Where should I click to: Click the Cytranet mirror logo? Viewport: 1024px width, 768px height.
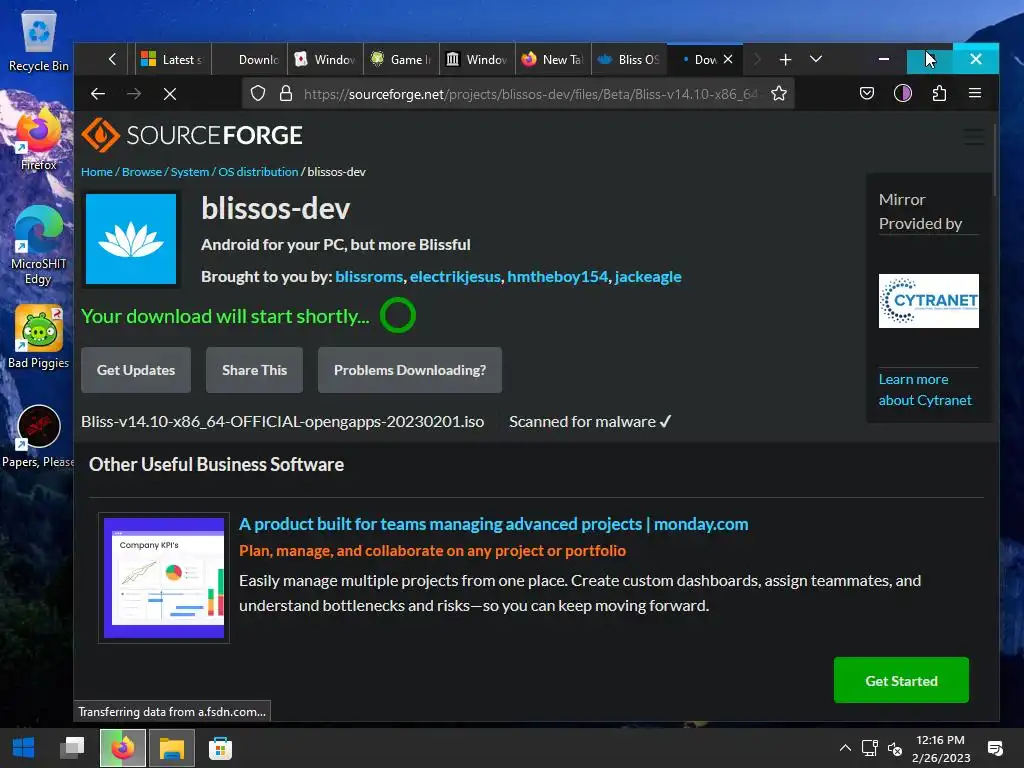[929, 301]
